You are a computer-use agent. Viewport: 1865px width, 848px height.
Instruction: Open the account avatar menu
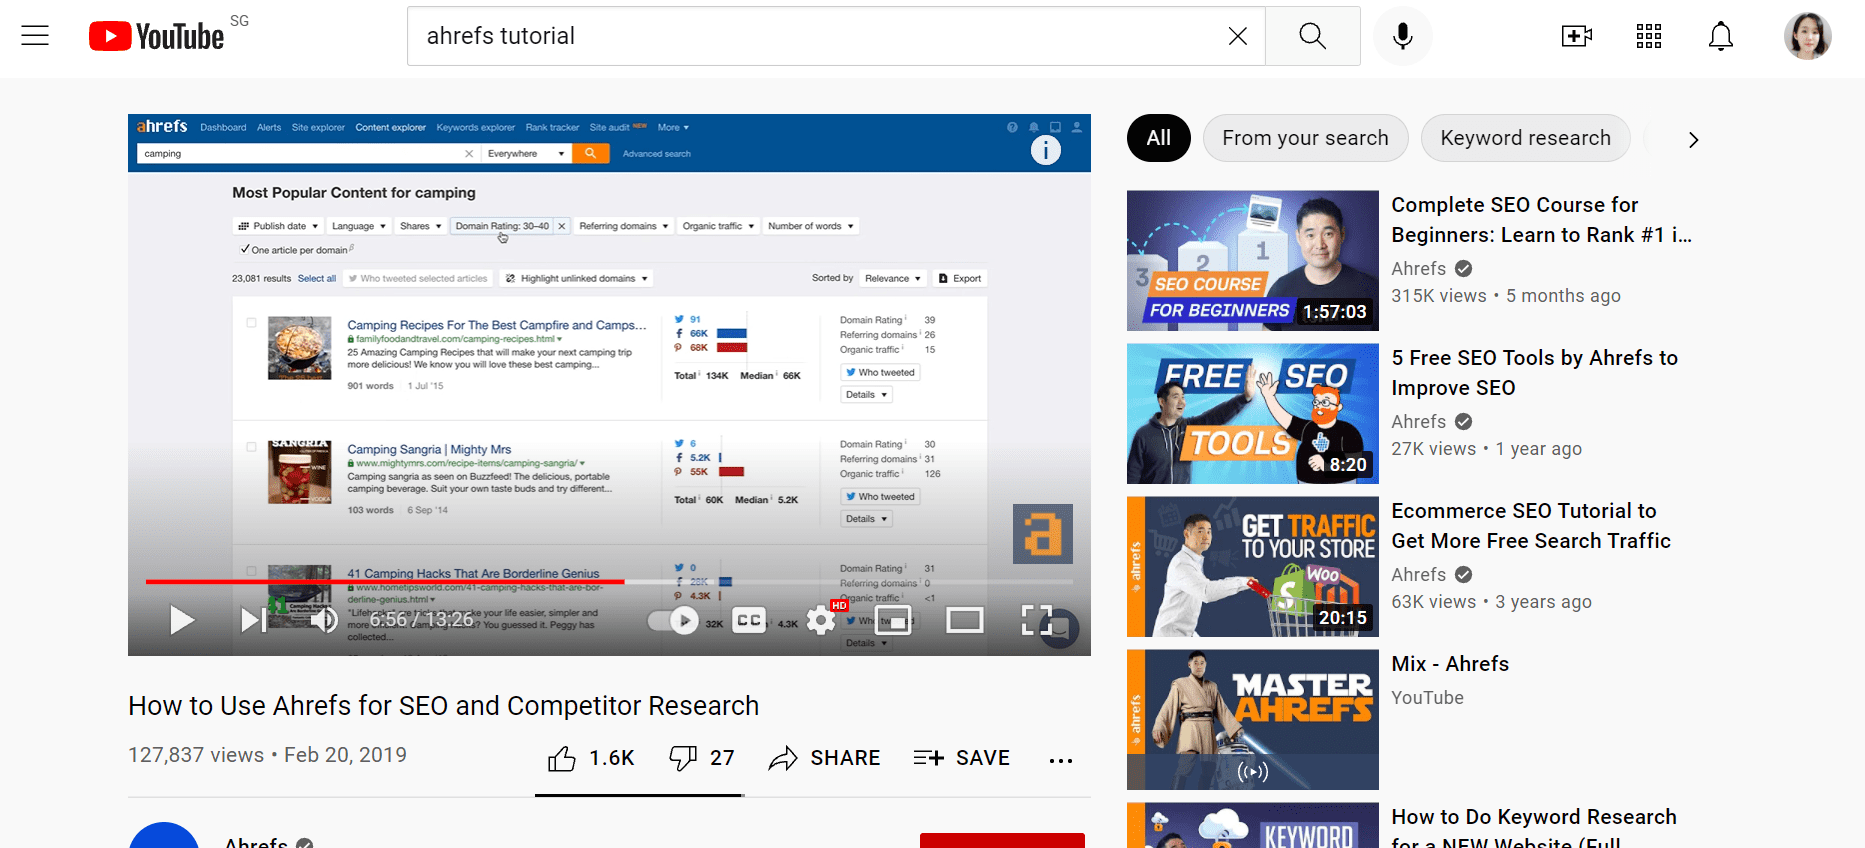coord(1807,36)
